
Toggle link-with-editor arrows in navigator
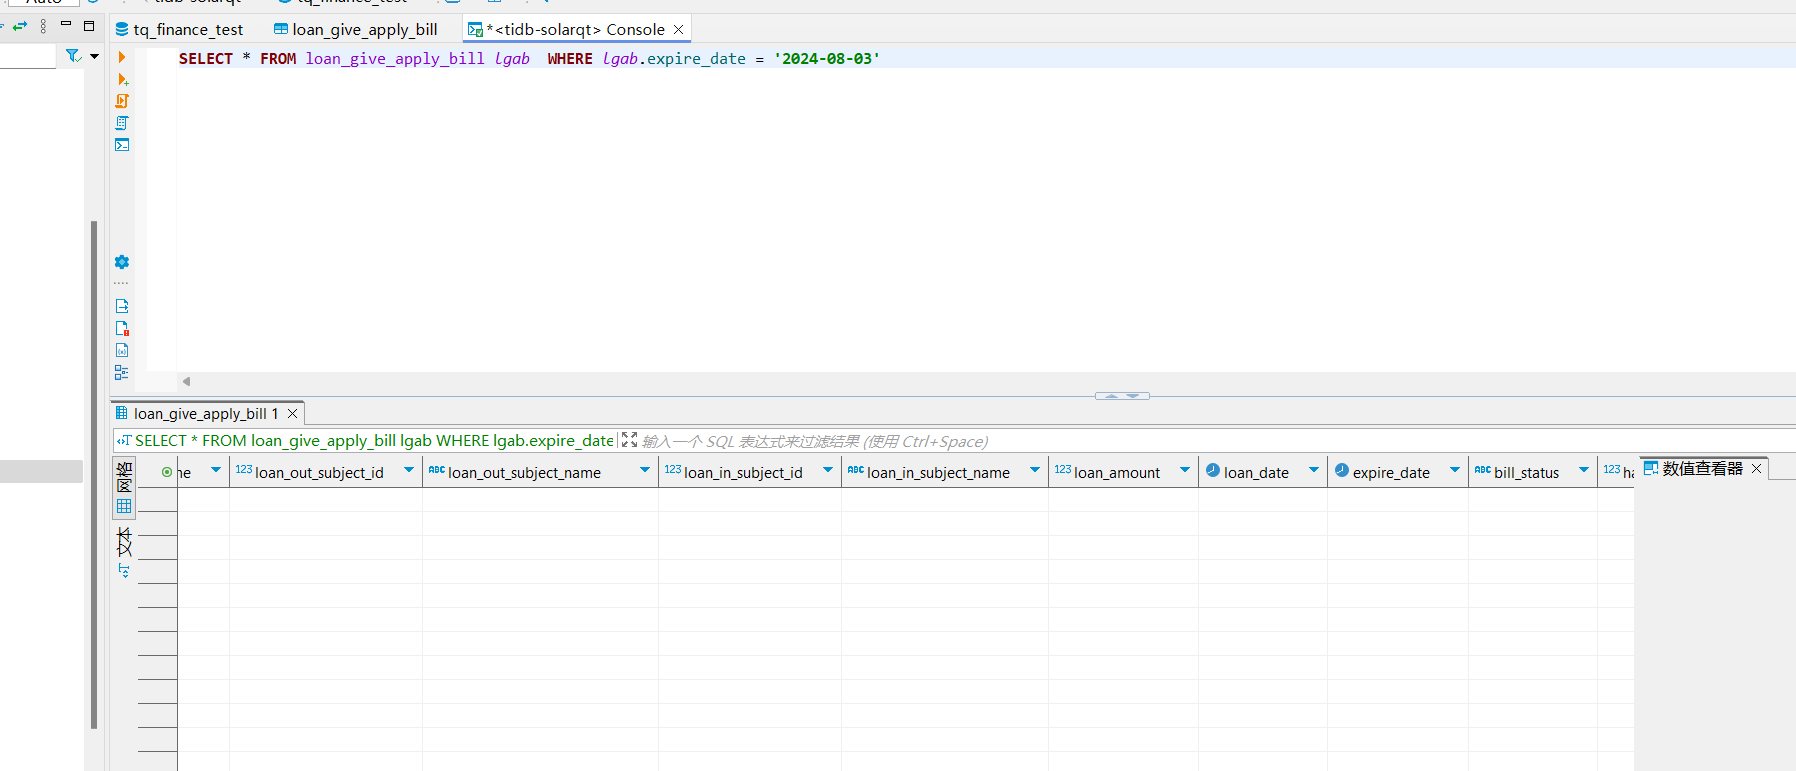point(19,26)
